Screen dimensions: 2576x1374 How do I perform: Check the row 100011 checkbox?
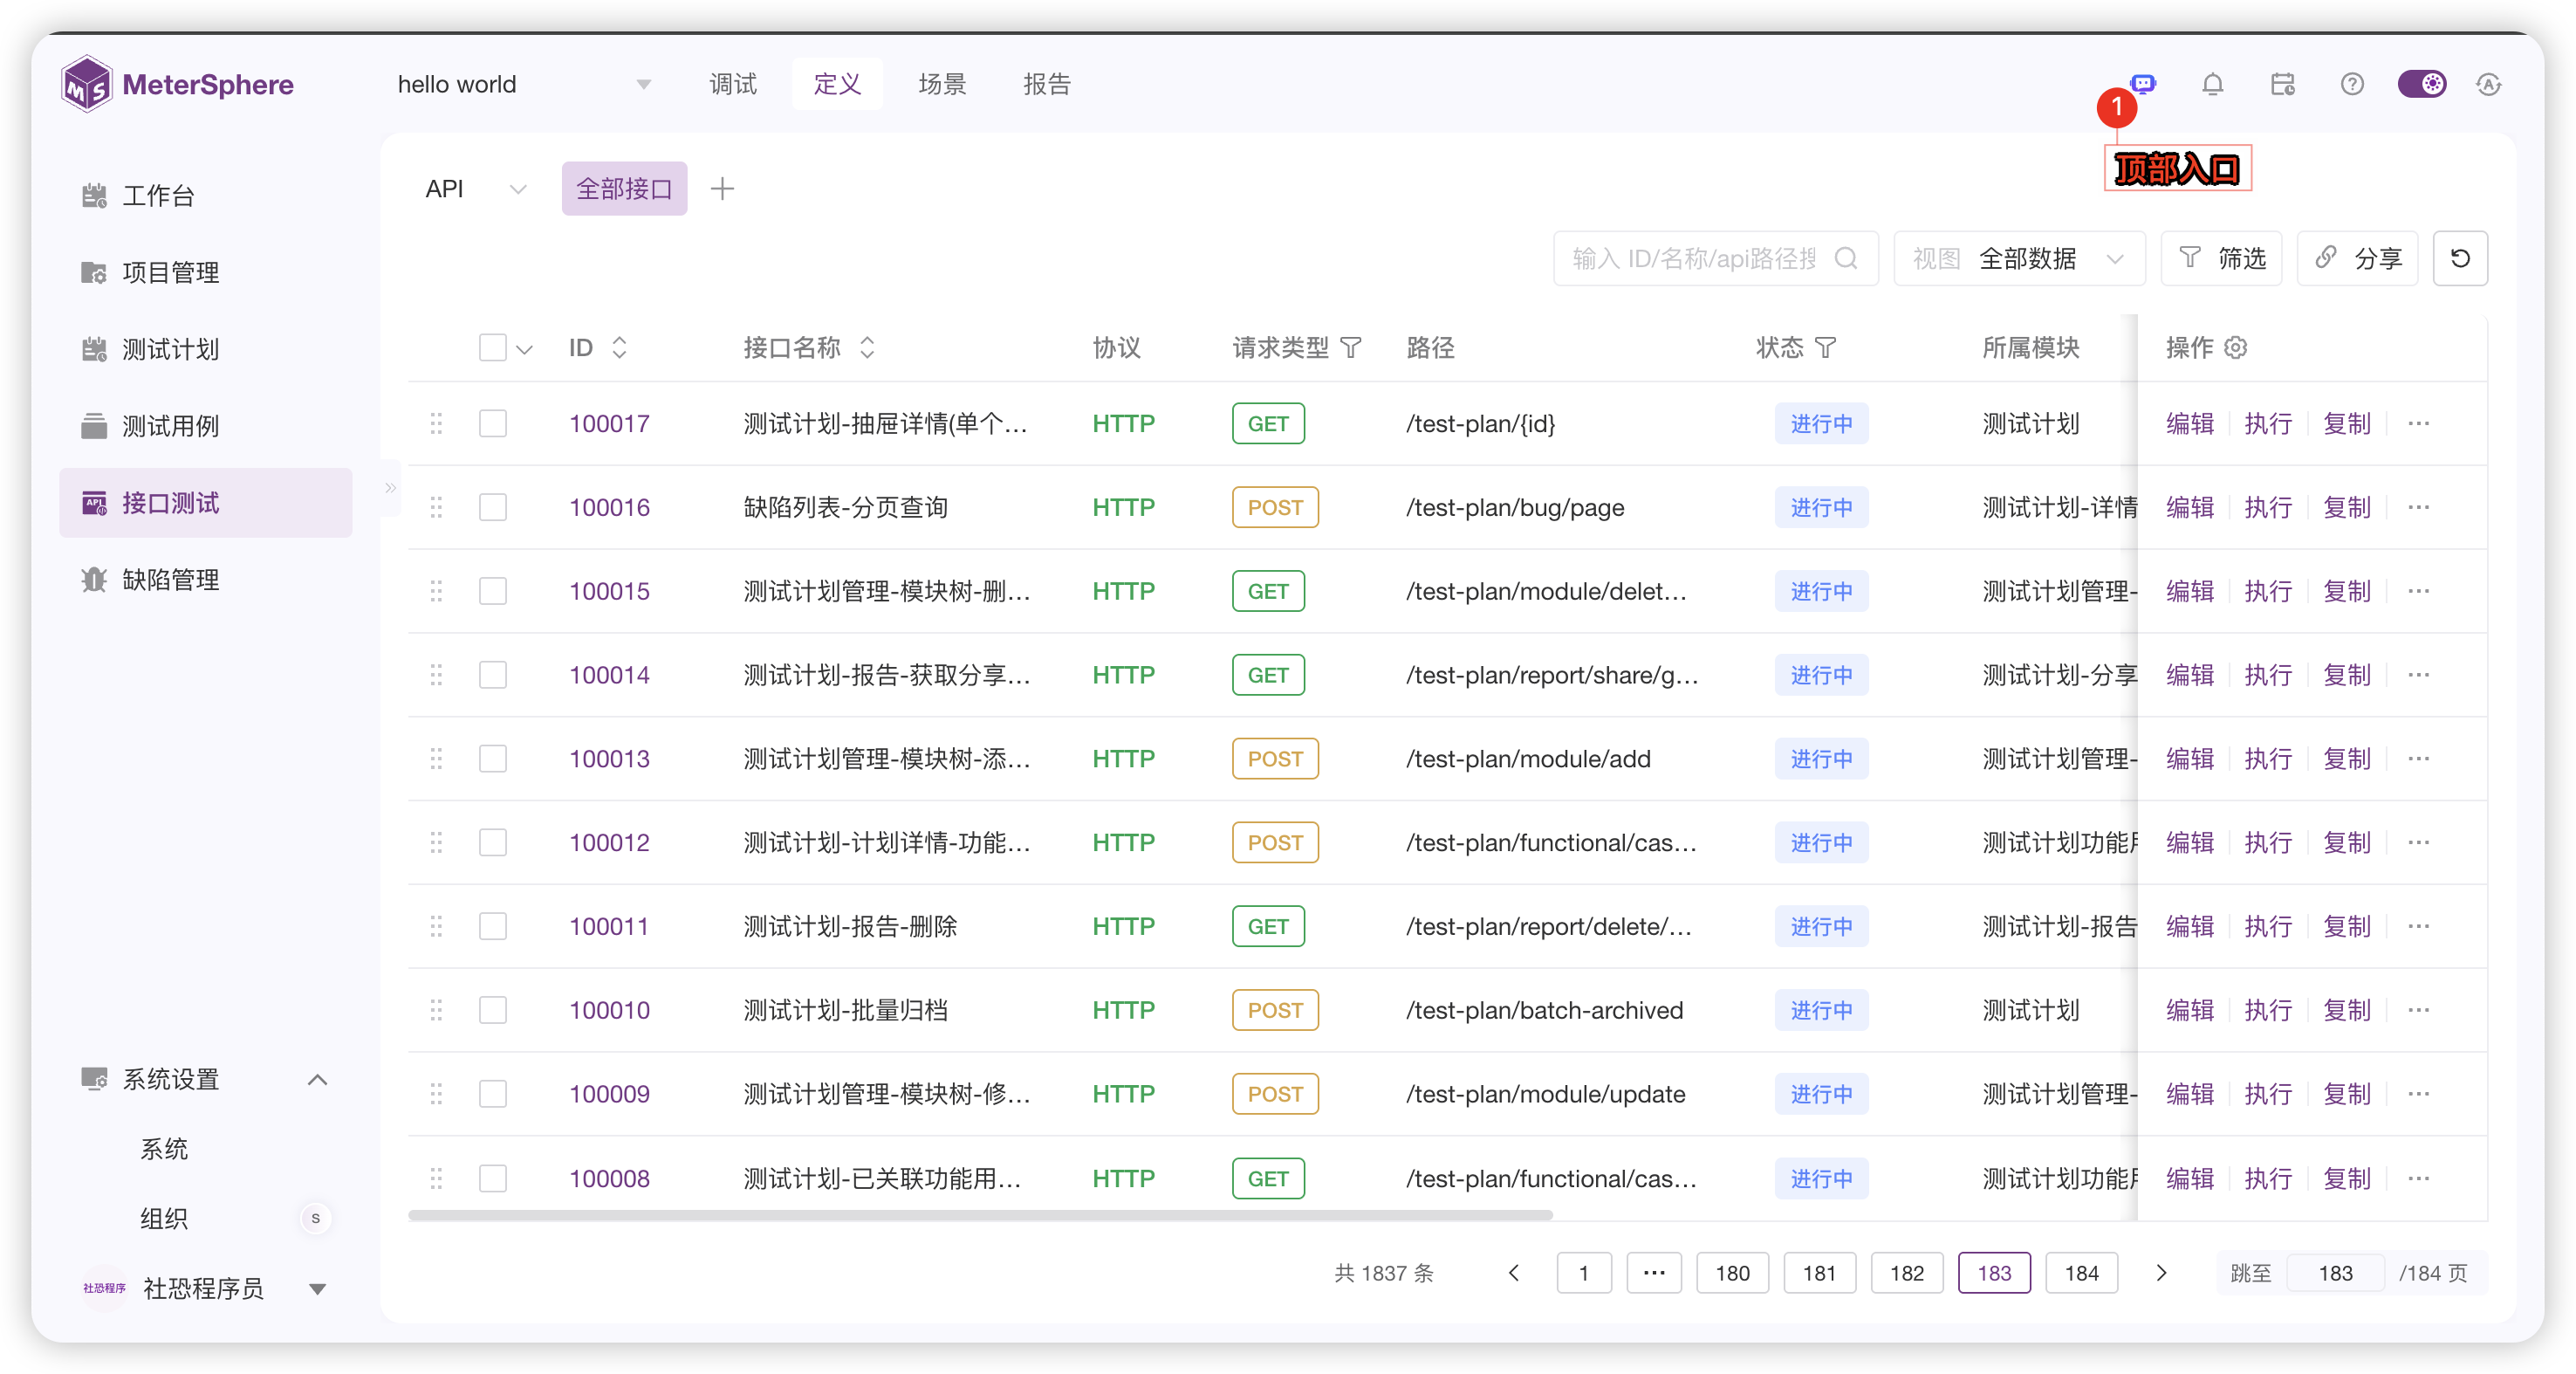(x=492, y=926)
